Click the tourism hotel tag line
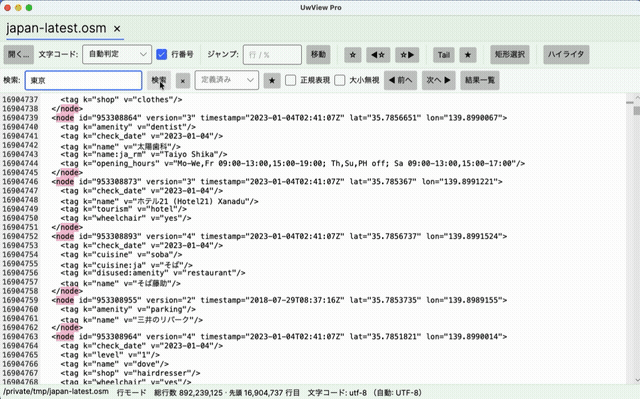The width and height of the screenshot is (640, 399). coord(124,209)
